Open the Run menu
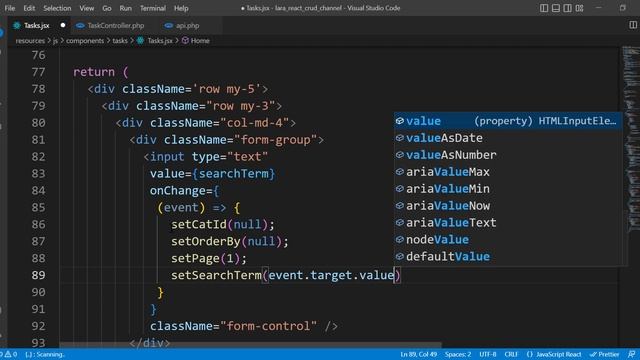Image resolution: width=640 pixels, height=360 pixels. coord(126,8)
